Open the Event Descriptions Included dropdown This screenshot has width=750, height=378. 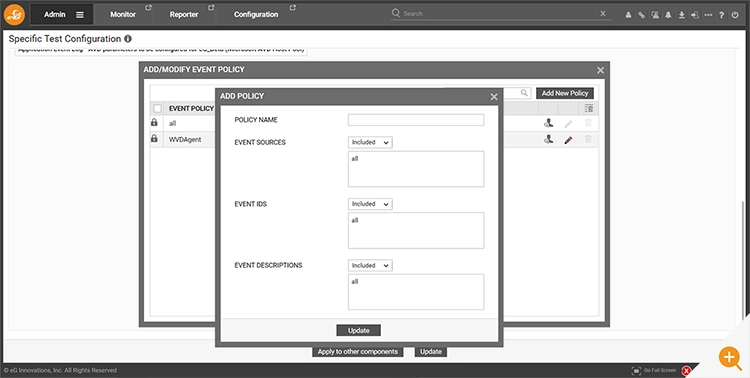(x=370, y=266)
